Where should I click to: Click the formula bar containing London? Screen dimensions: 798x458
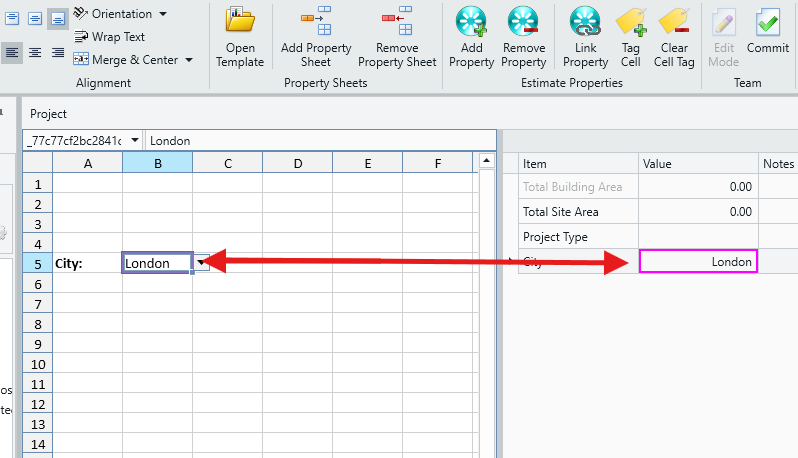[318, 141]
